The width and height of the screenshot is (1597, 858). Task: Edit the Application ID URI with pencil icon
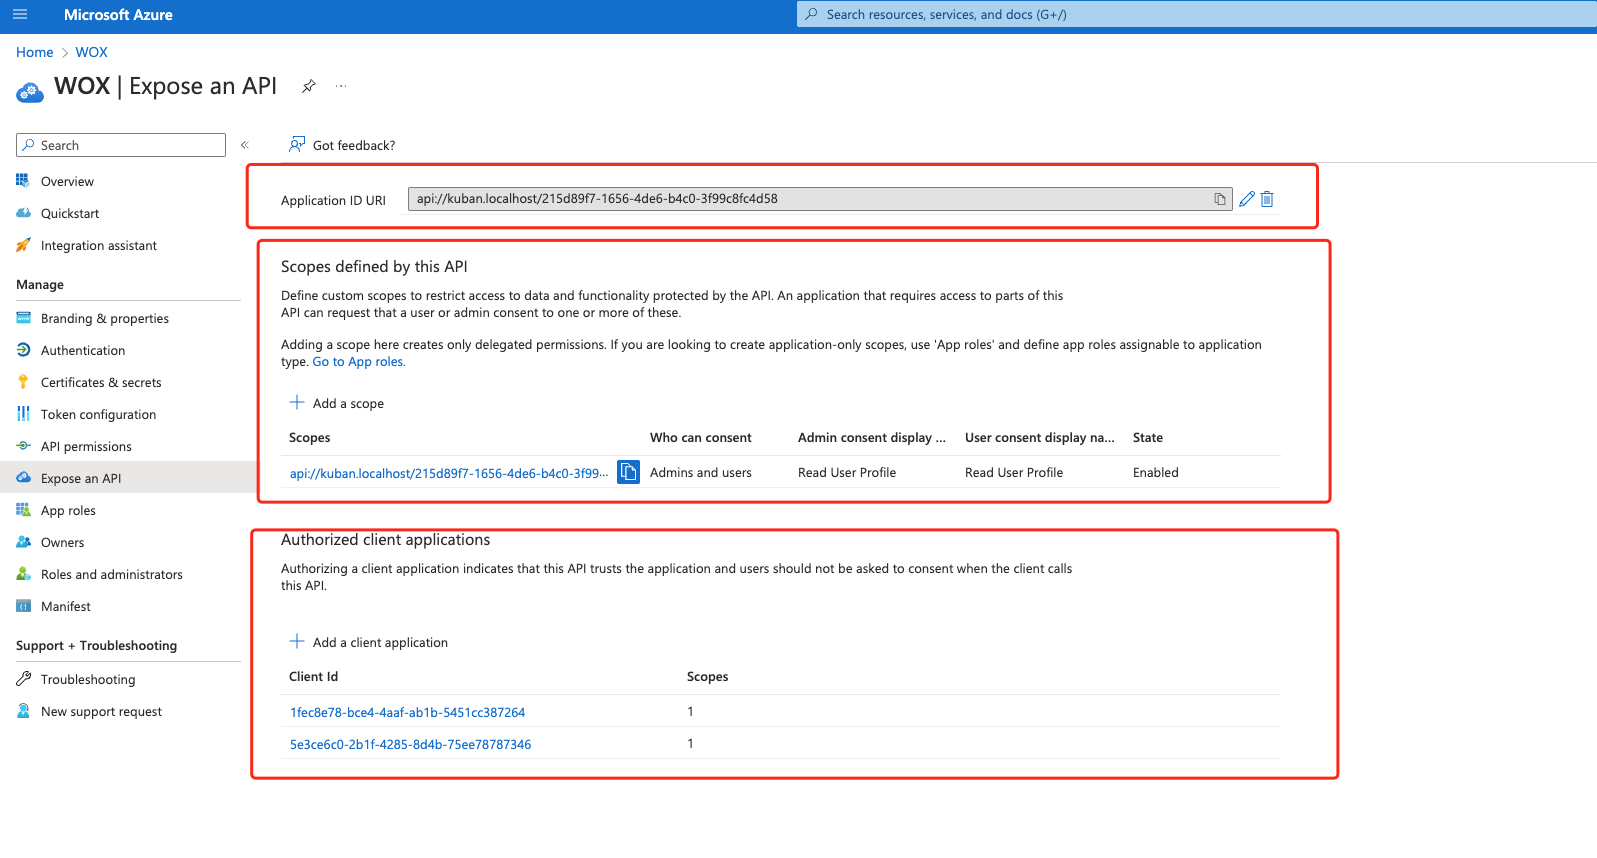point(1246,199)
